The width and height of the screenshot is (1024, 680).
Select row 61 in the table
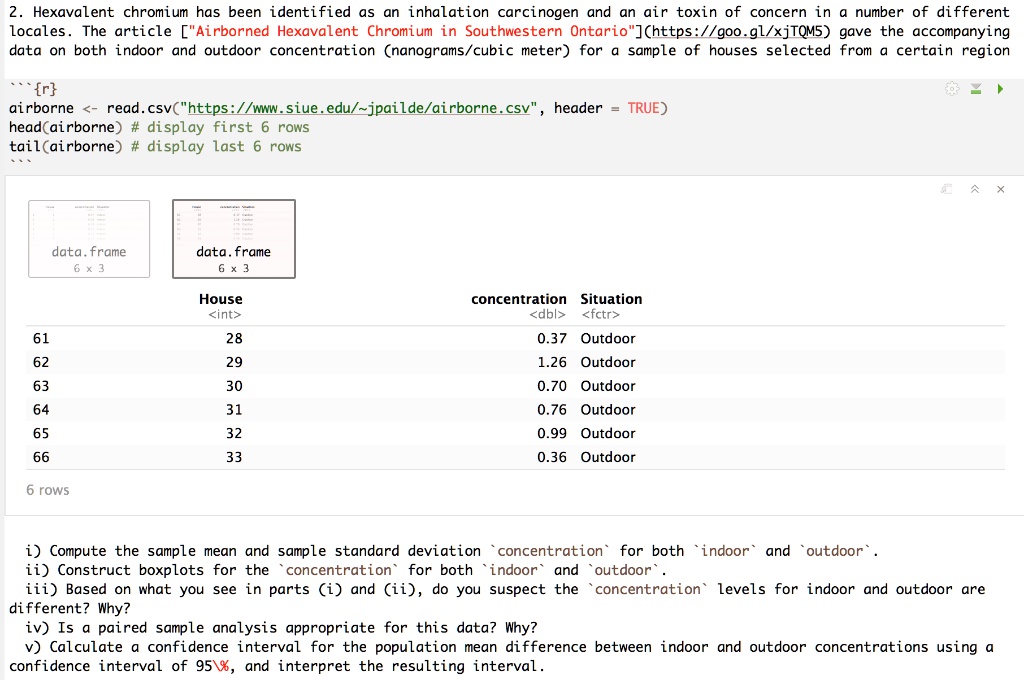515,338
